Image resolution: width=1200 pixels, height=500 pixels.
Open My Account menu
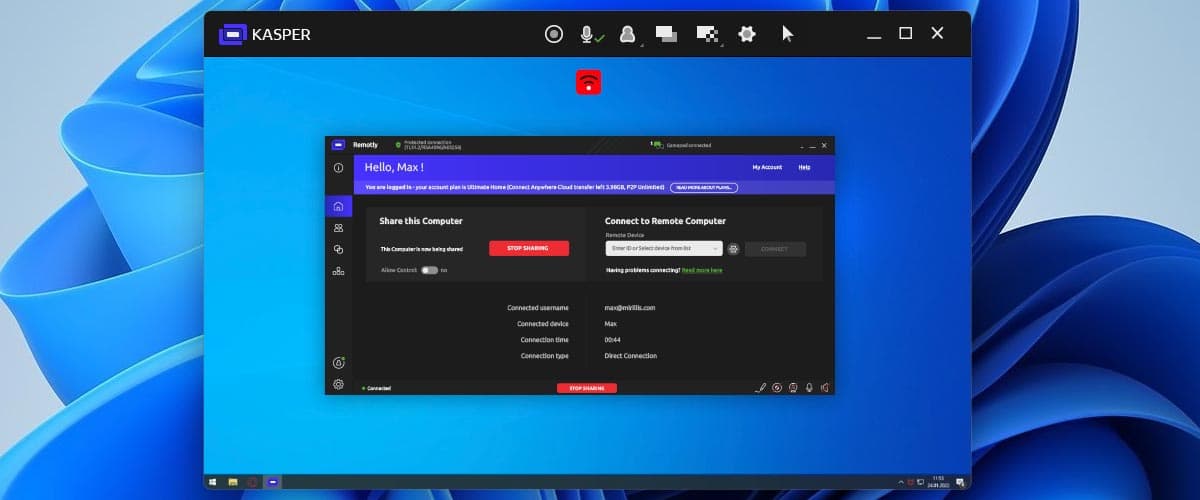[767, 167]
